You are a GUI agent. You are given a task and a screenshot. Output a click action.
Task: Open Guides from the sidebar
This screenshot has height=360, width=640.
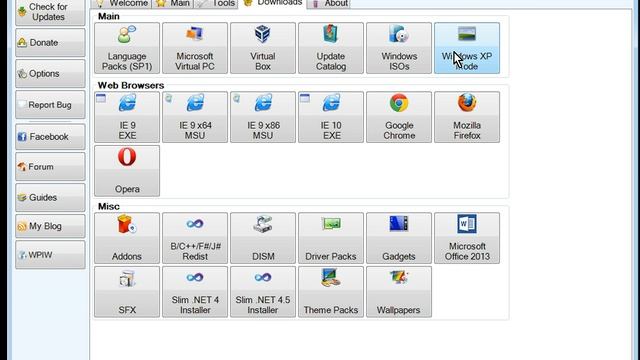(50, 198)
